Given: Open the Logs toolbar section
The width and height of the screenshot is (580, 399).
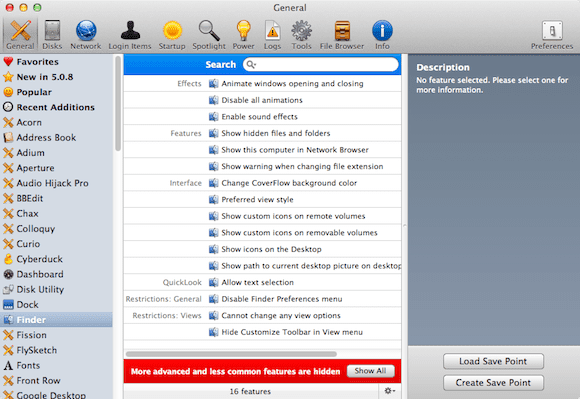Looking at the screenshot, I should 272,35.
